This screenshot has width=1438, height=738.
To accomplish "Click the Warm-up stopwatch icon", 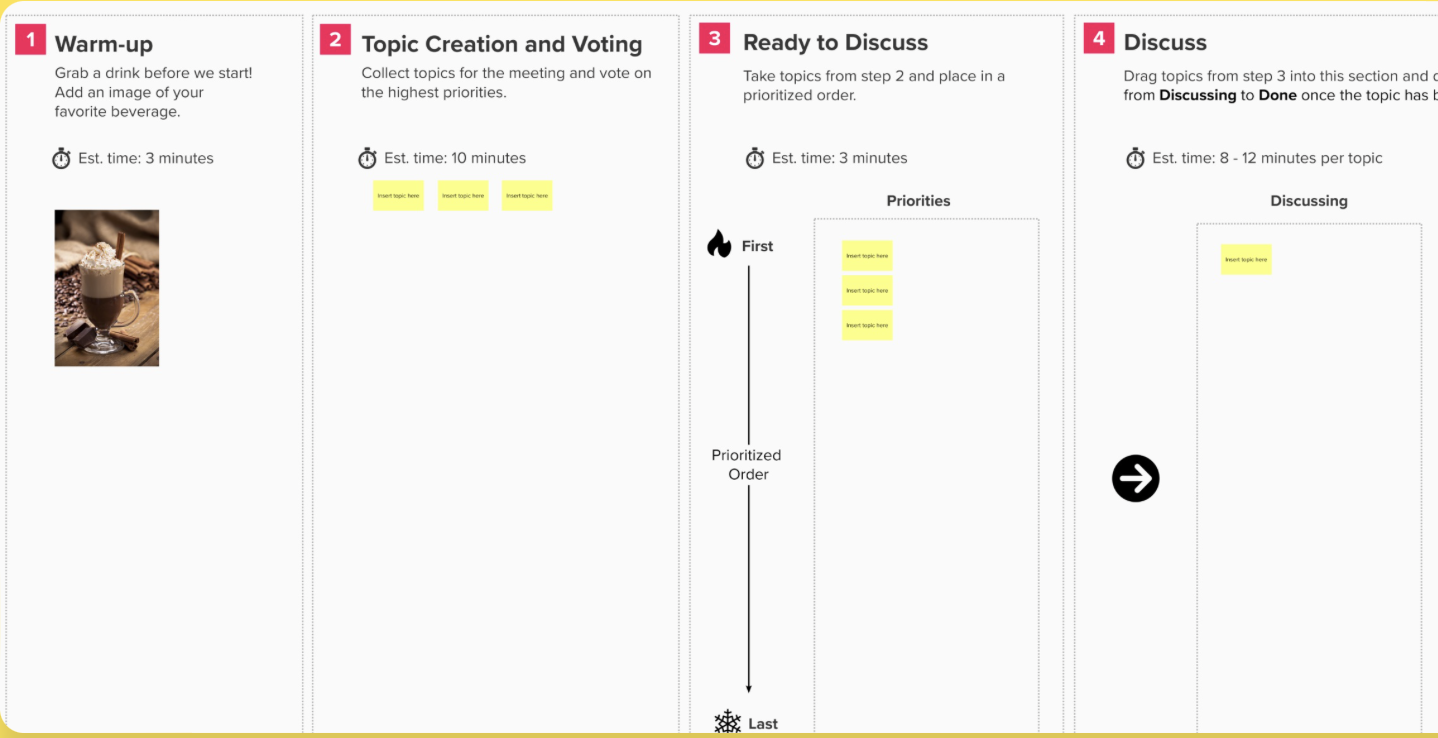I will click(61, 158).
